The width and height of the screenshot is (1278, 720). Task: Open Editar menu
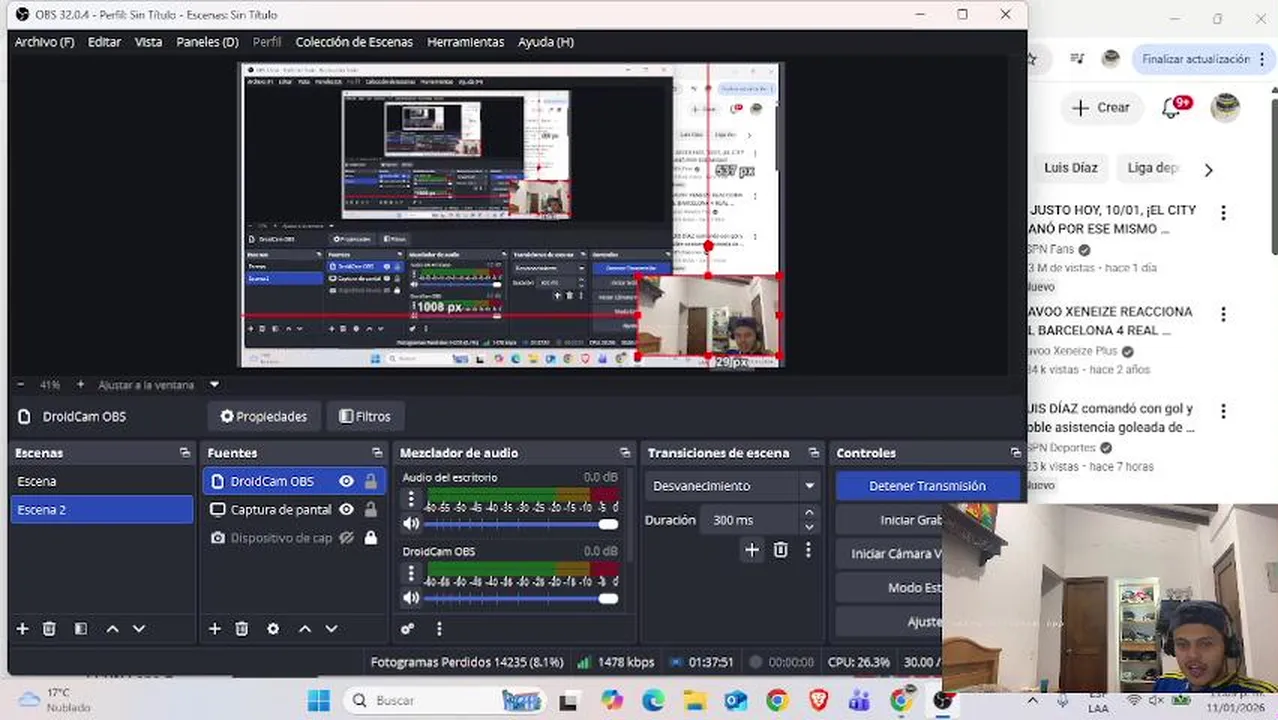(x=104, y=42)
